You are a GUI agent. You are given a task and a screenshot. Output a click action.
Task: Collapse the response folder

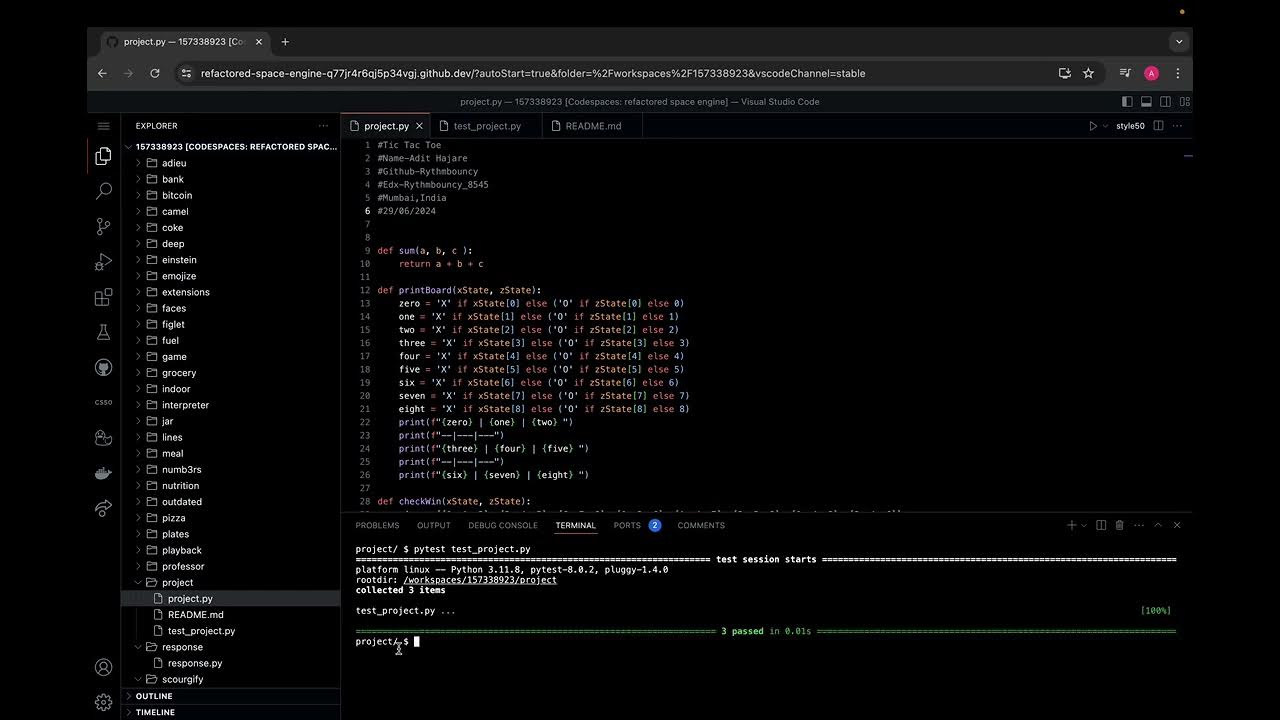click(x=138, y=647)
